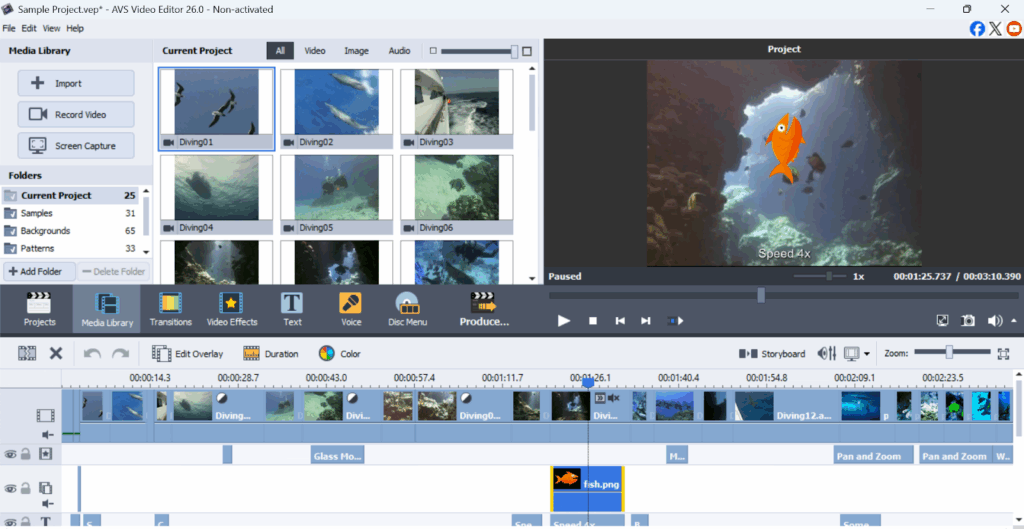Fit timeline zoom to window
Viewport: 1024px width, 529px height.
tap(1004, 353)
